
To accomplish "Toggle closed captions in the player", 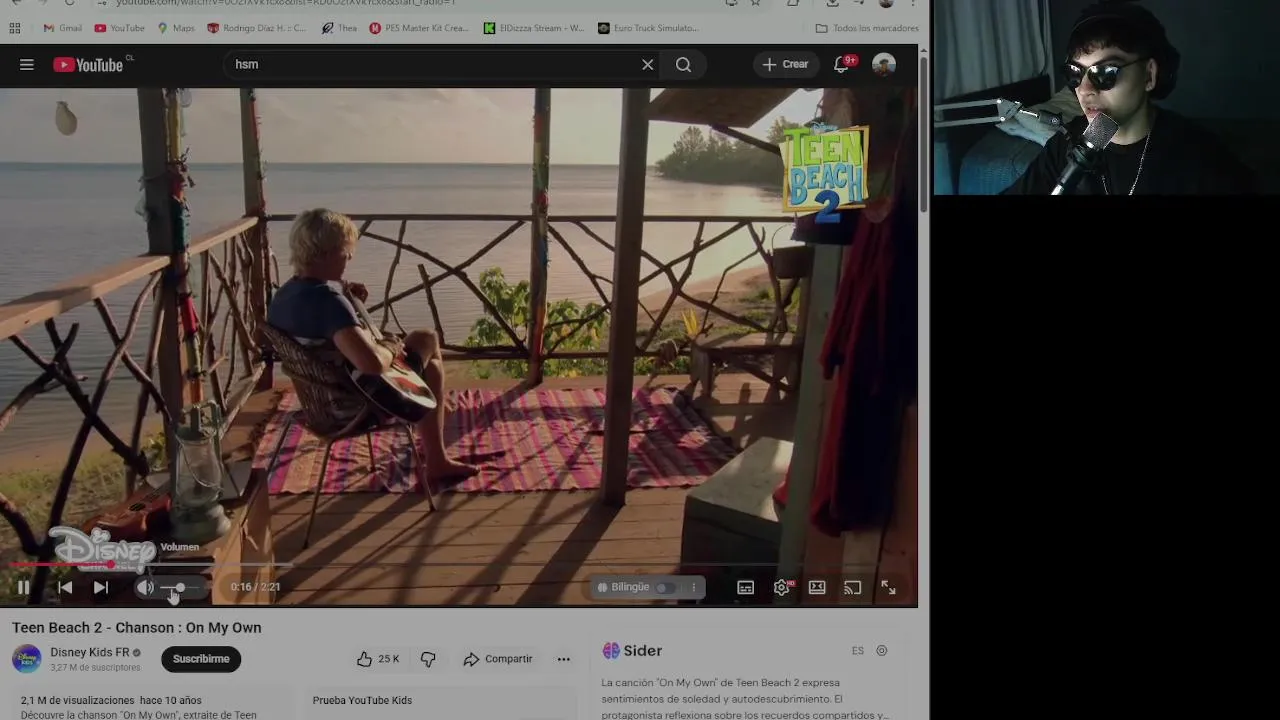I will click(746, 587).
